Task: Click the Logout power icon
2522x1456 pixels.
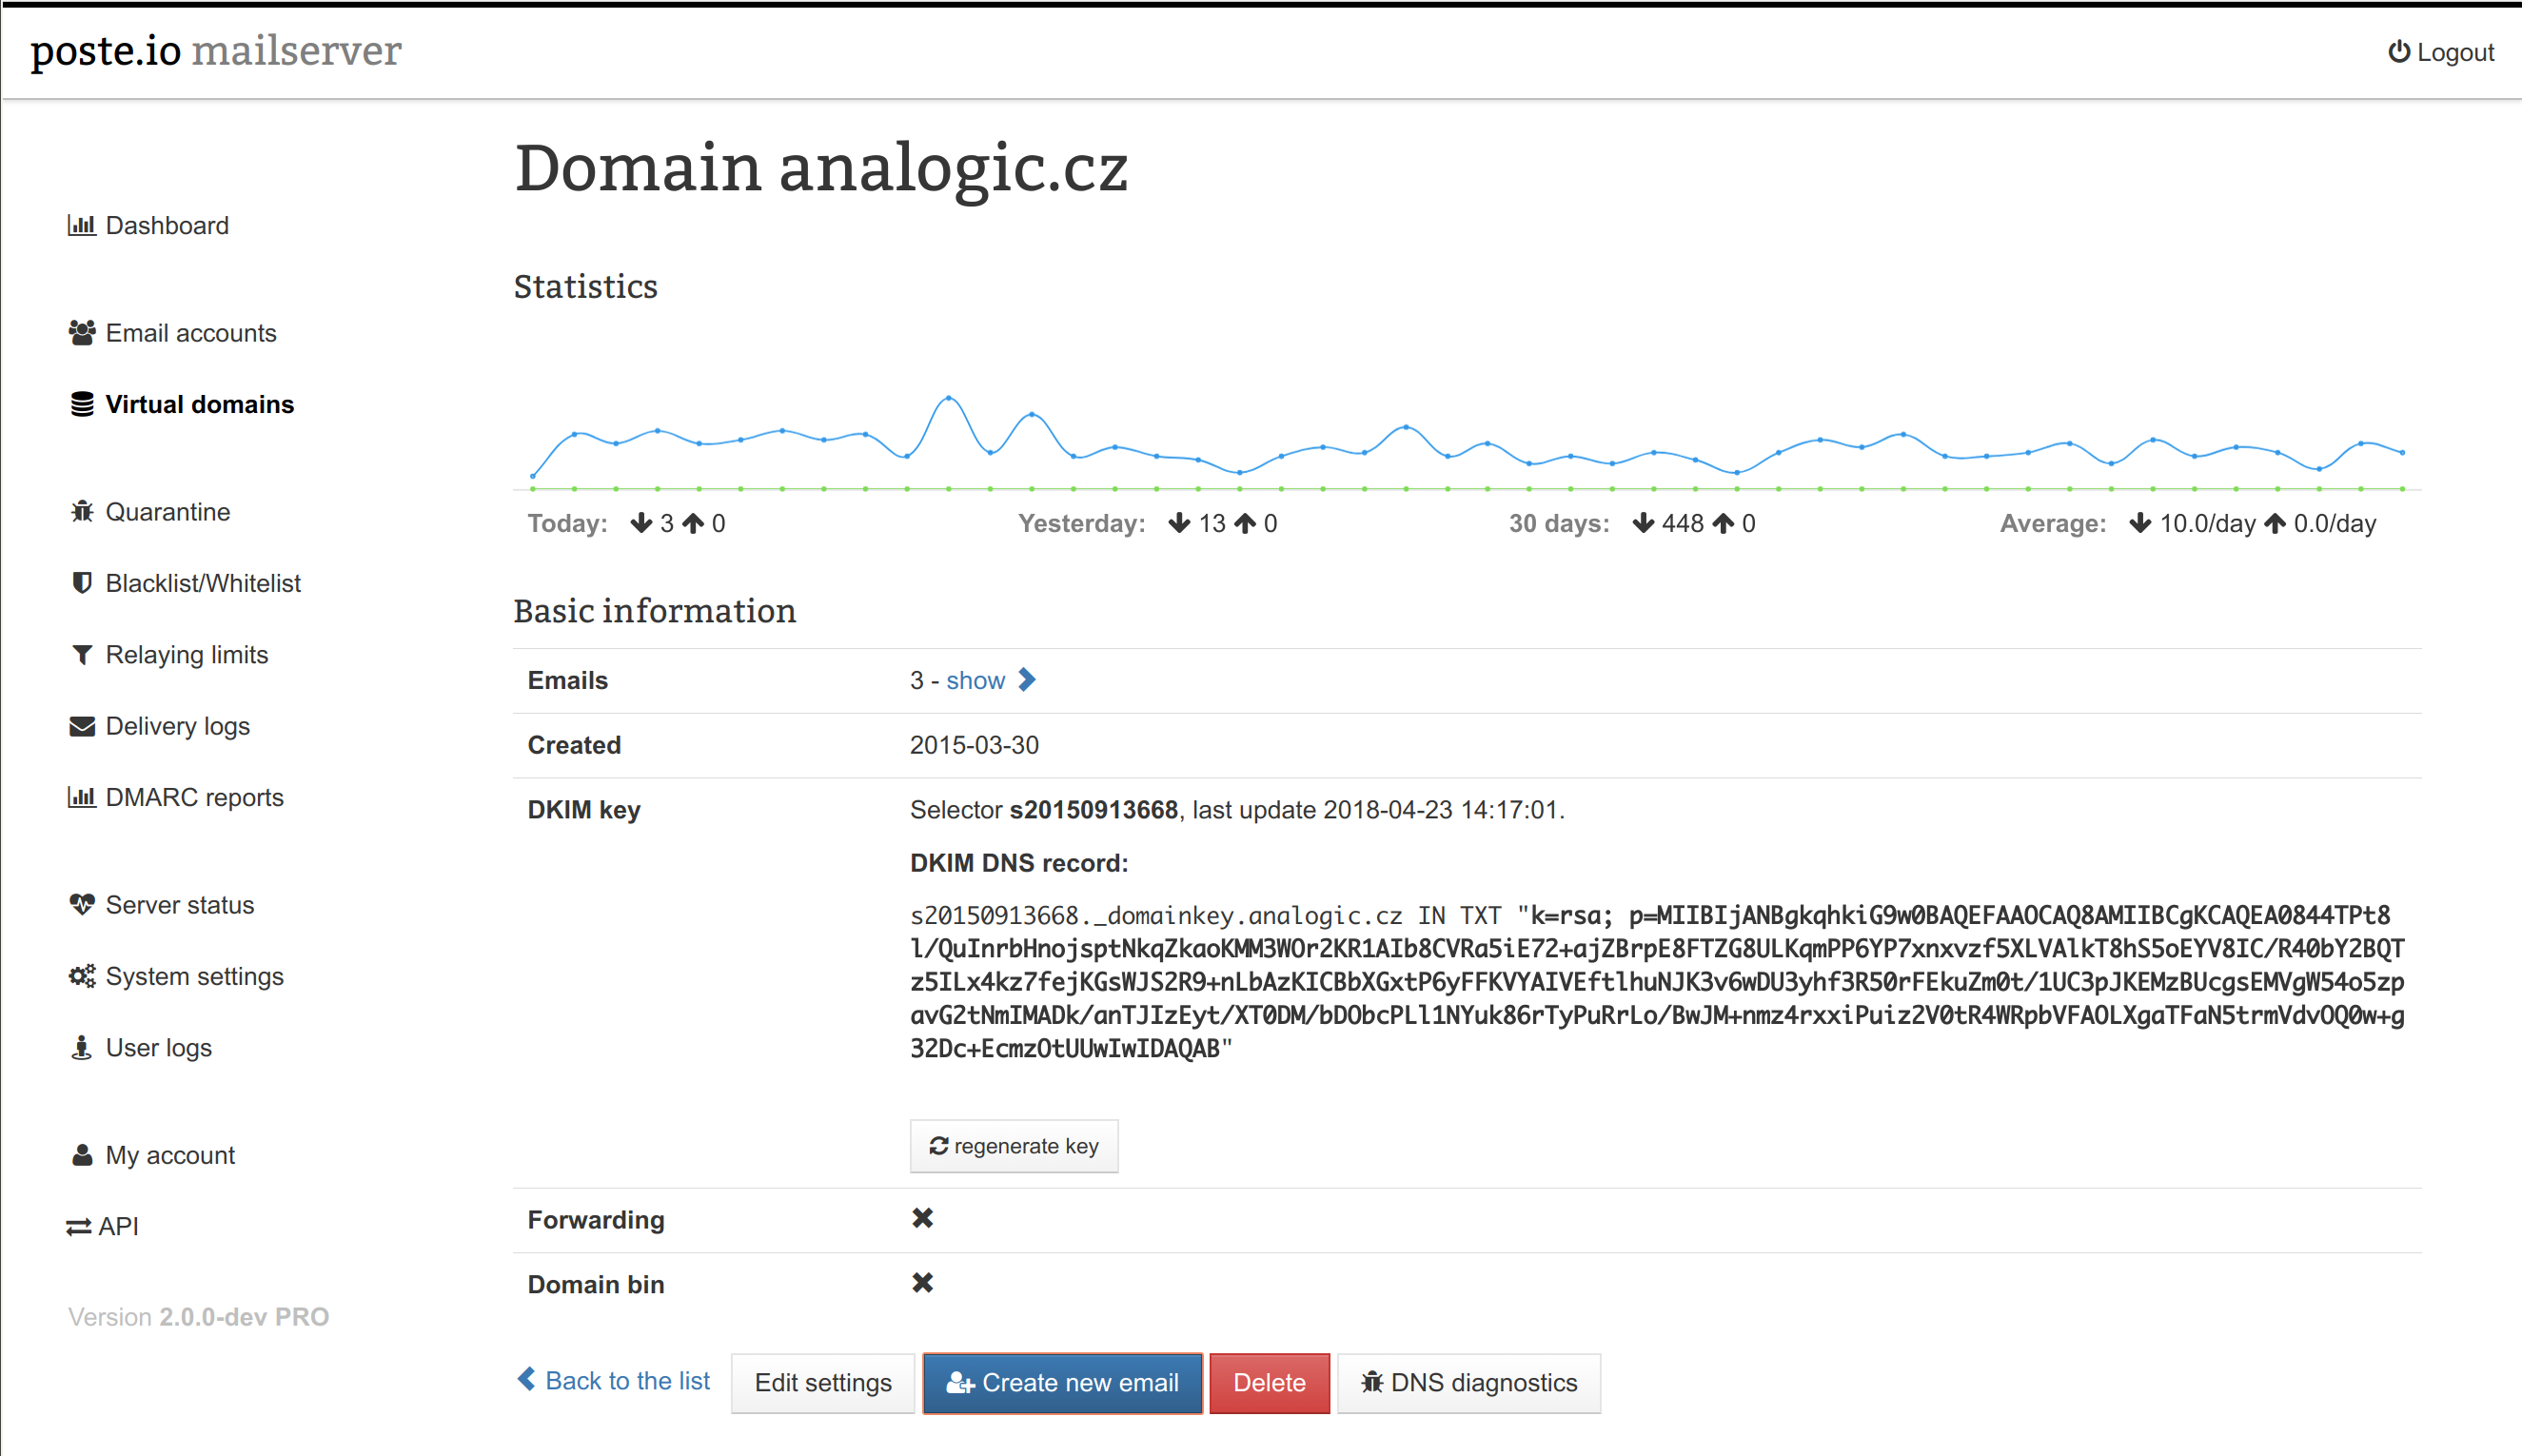Action: pyautogui.click(x=2398, y=52)
